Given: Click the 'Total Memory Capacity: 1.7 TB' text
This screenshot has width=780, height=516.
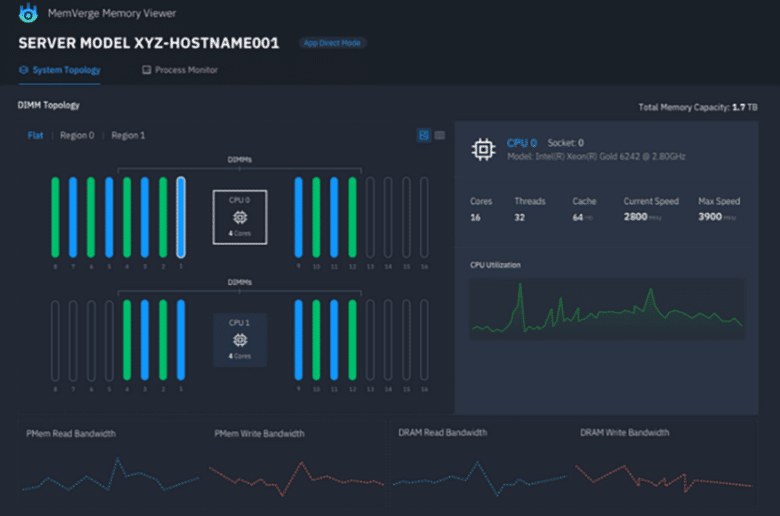Looking at the screenshot, I should pyautogui.click(x=698, y=107).
